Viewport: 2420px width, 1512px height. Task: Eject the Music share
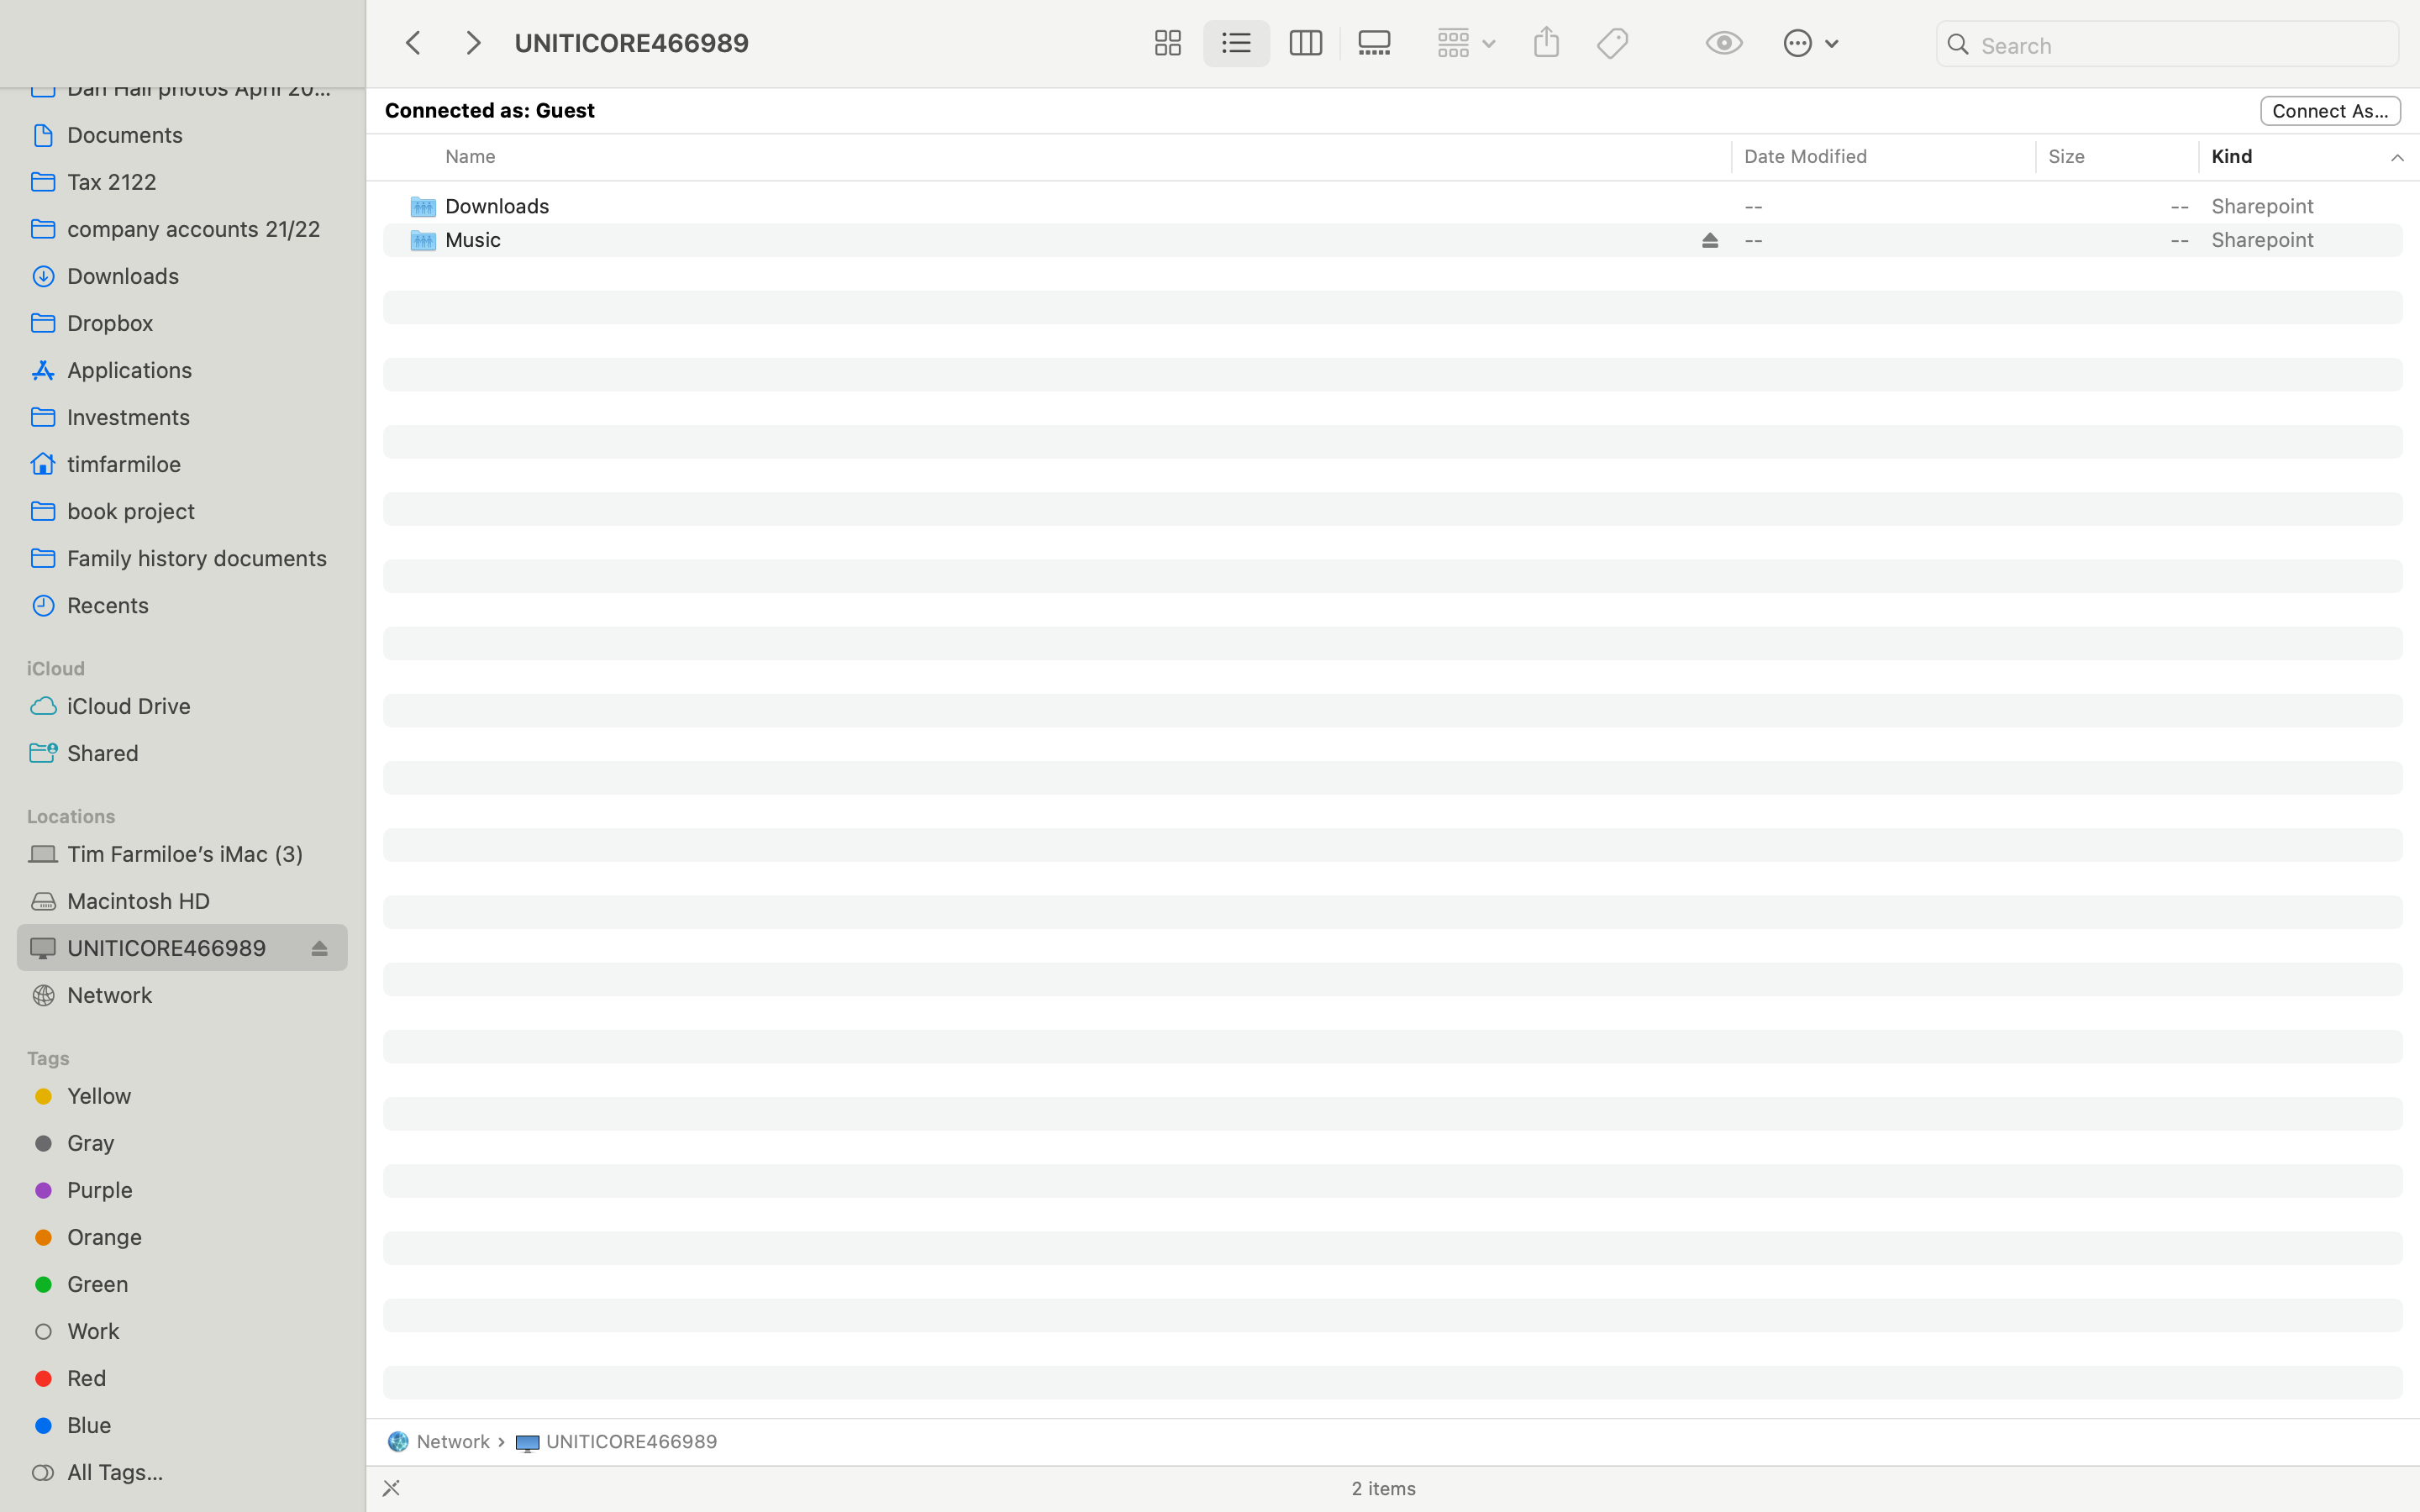coord(1709,240)
